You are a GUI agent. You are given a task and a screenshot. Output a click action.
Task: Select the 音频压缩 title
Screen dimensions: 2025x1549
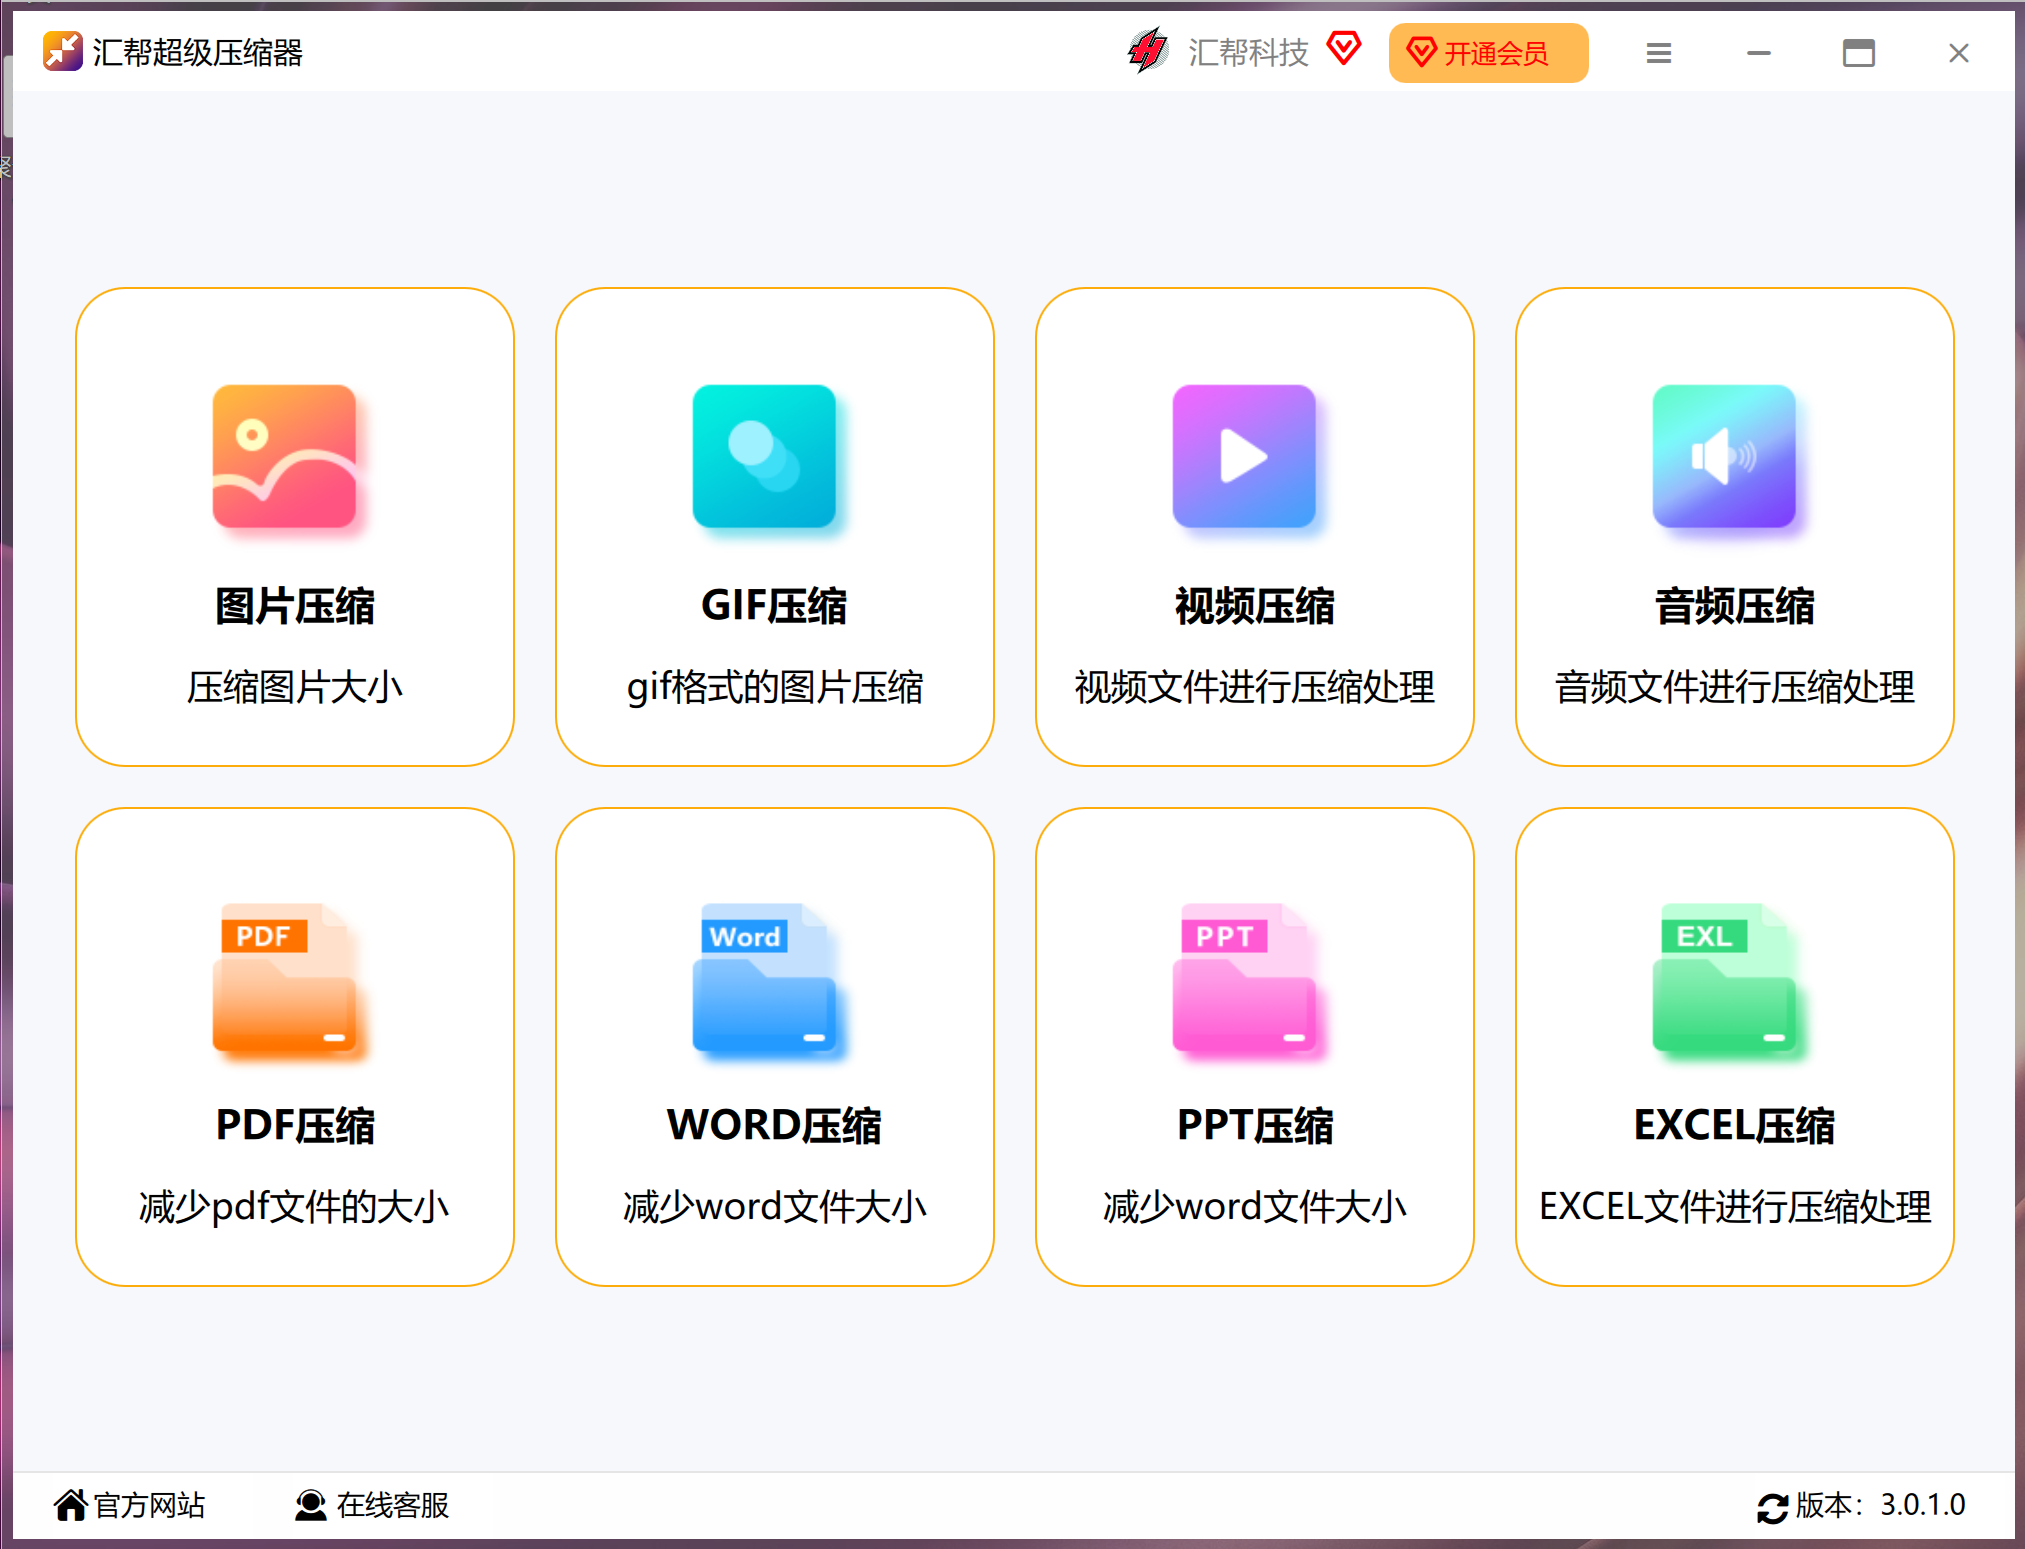[1735, 606]
